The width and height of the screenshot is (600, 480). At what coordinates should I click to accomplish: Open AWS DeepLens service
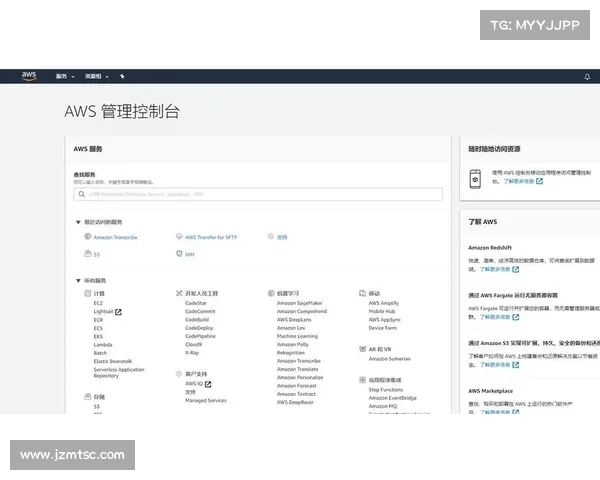[x=294, y=320]
